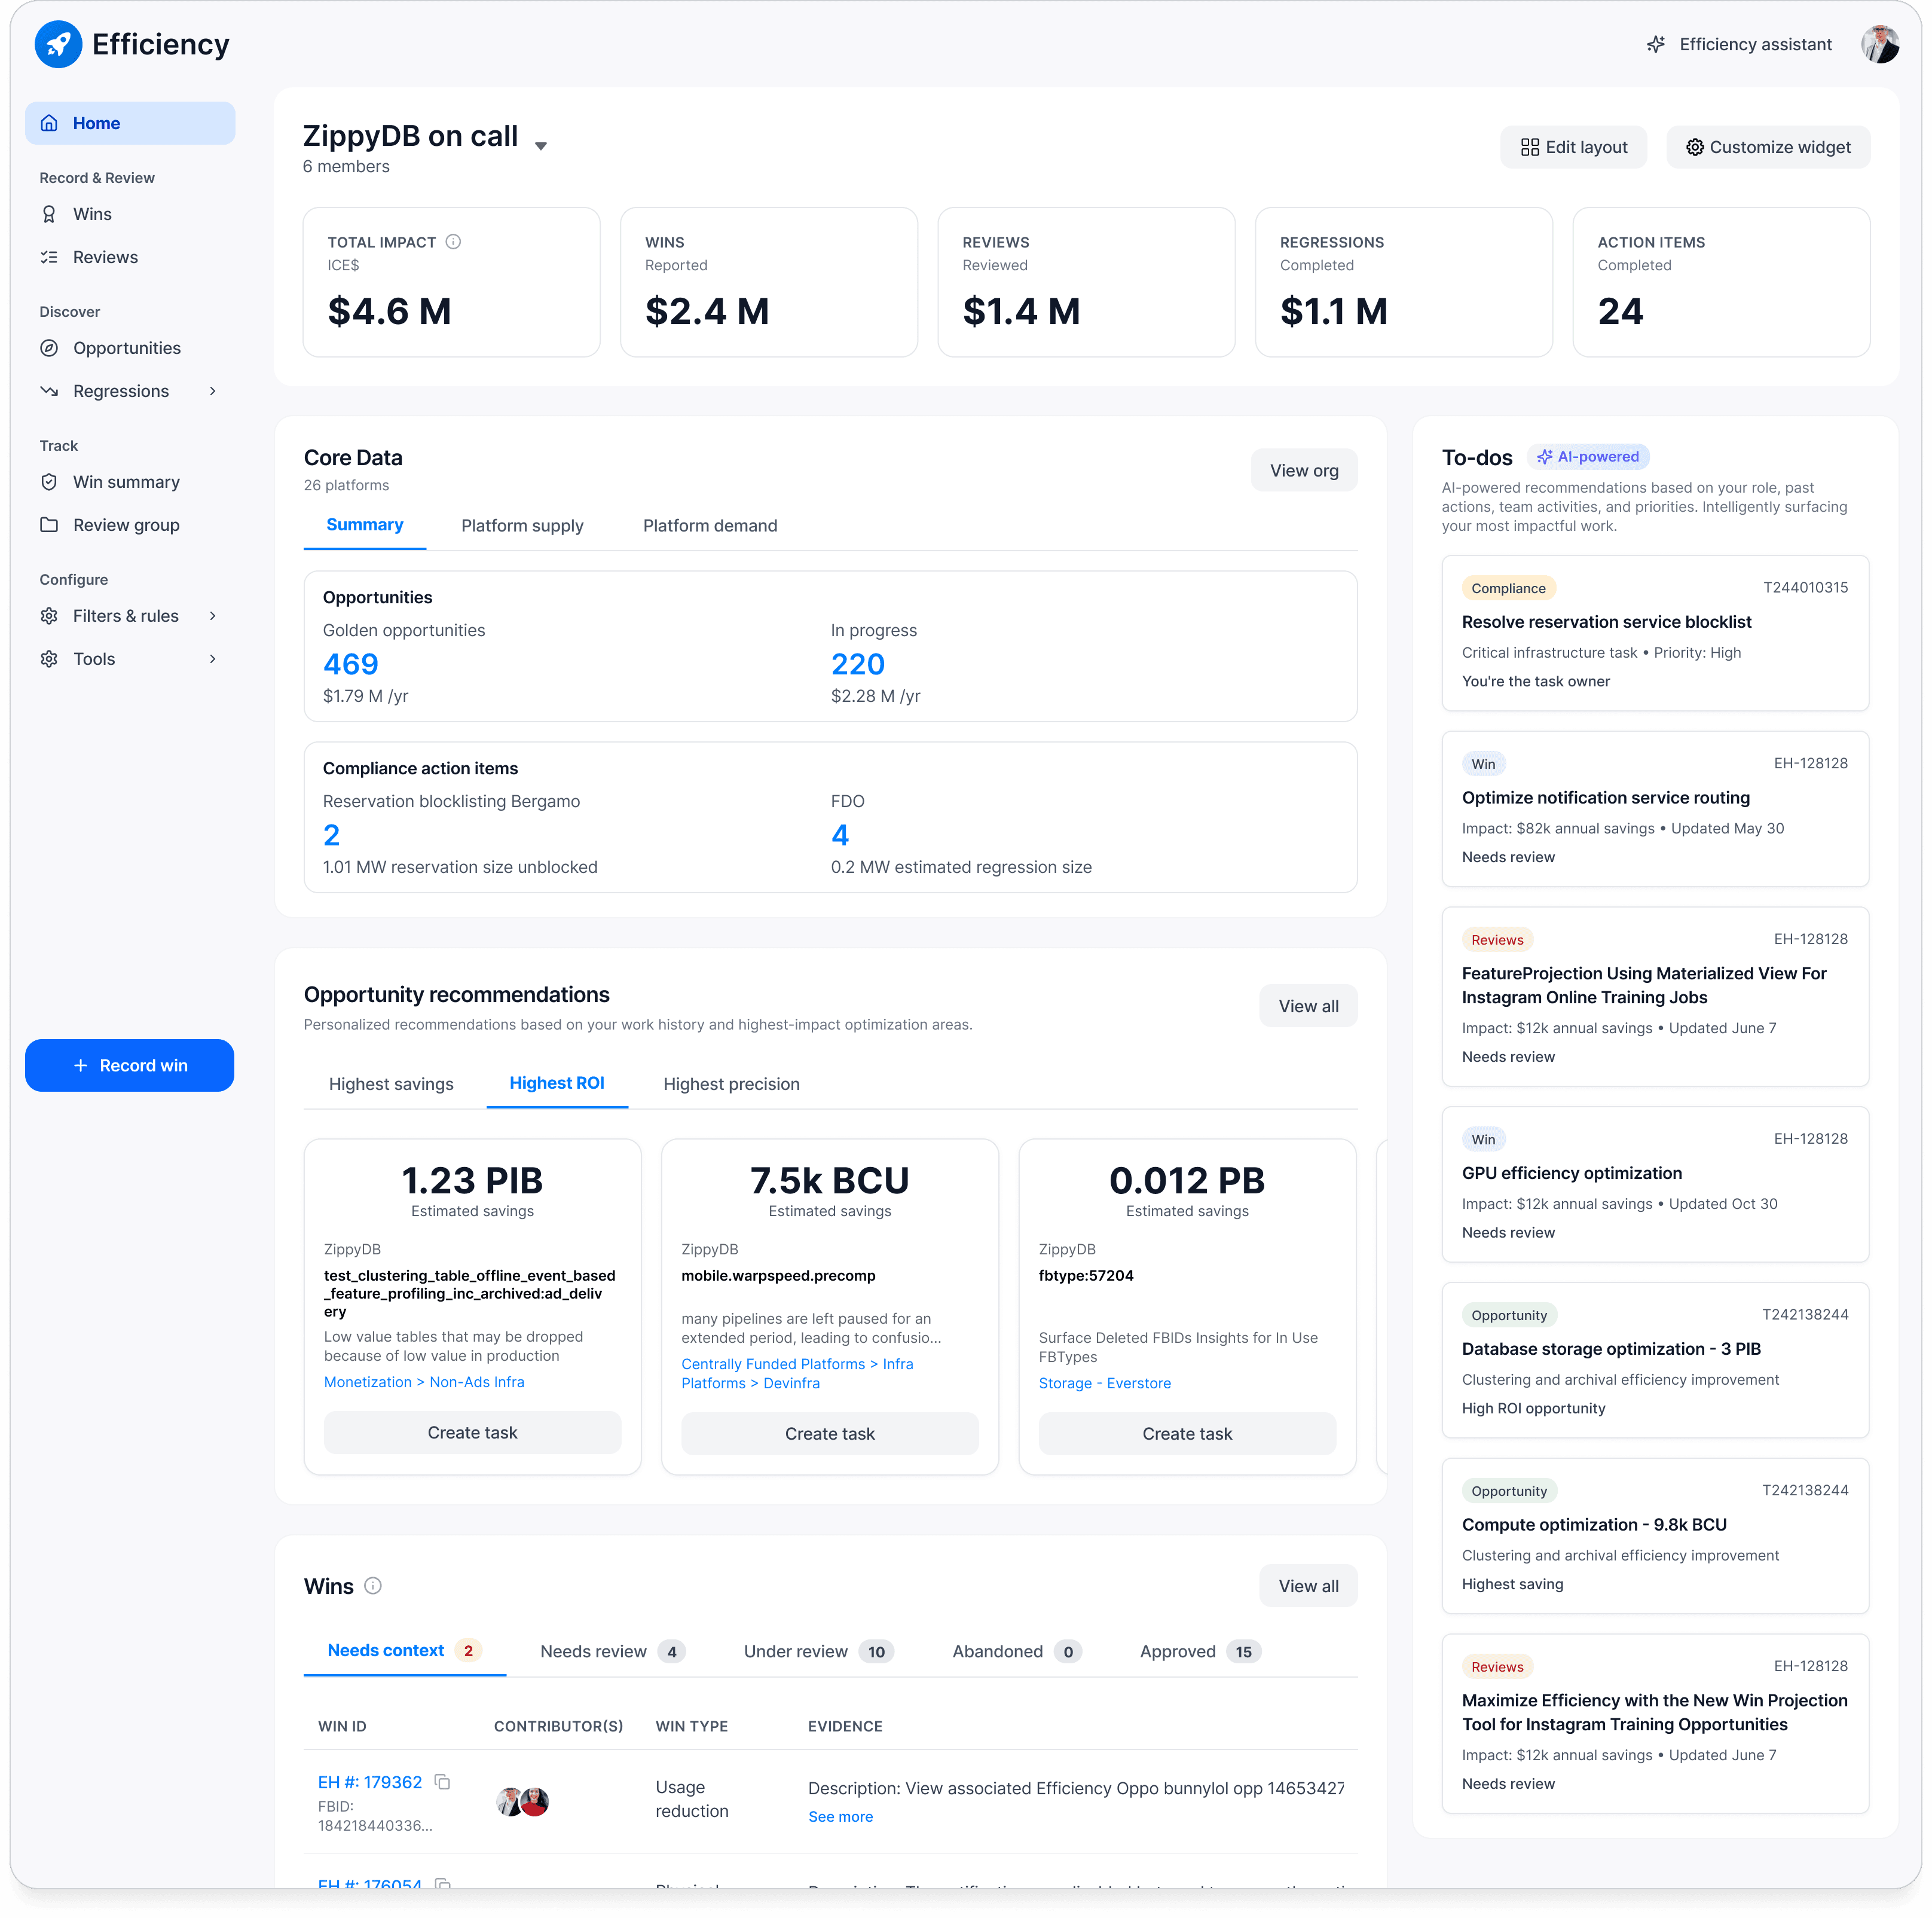Switch to the Summary tab
This screenshot has width=1932, height=1918.
364,525
